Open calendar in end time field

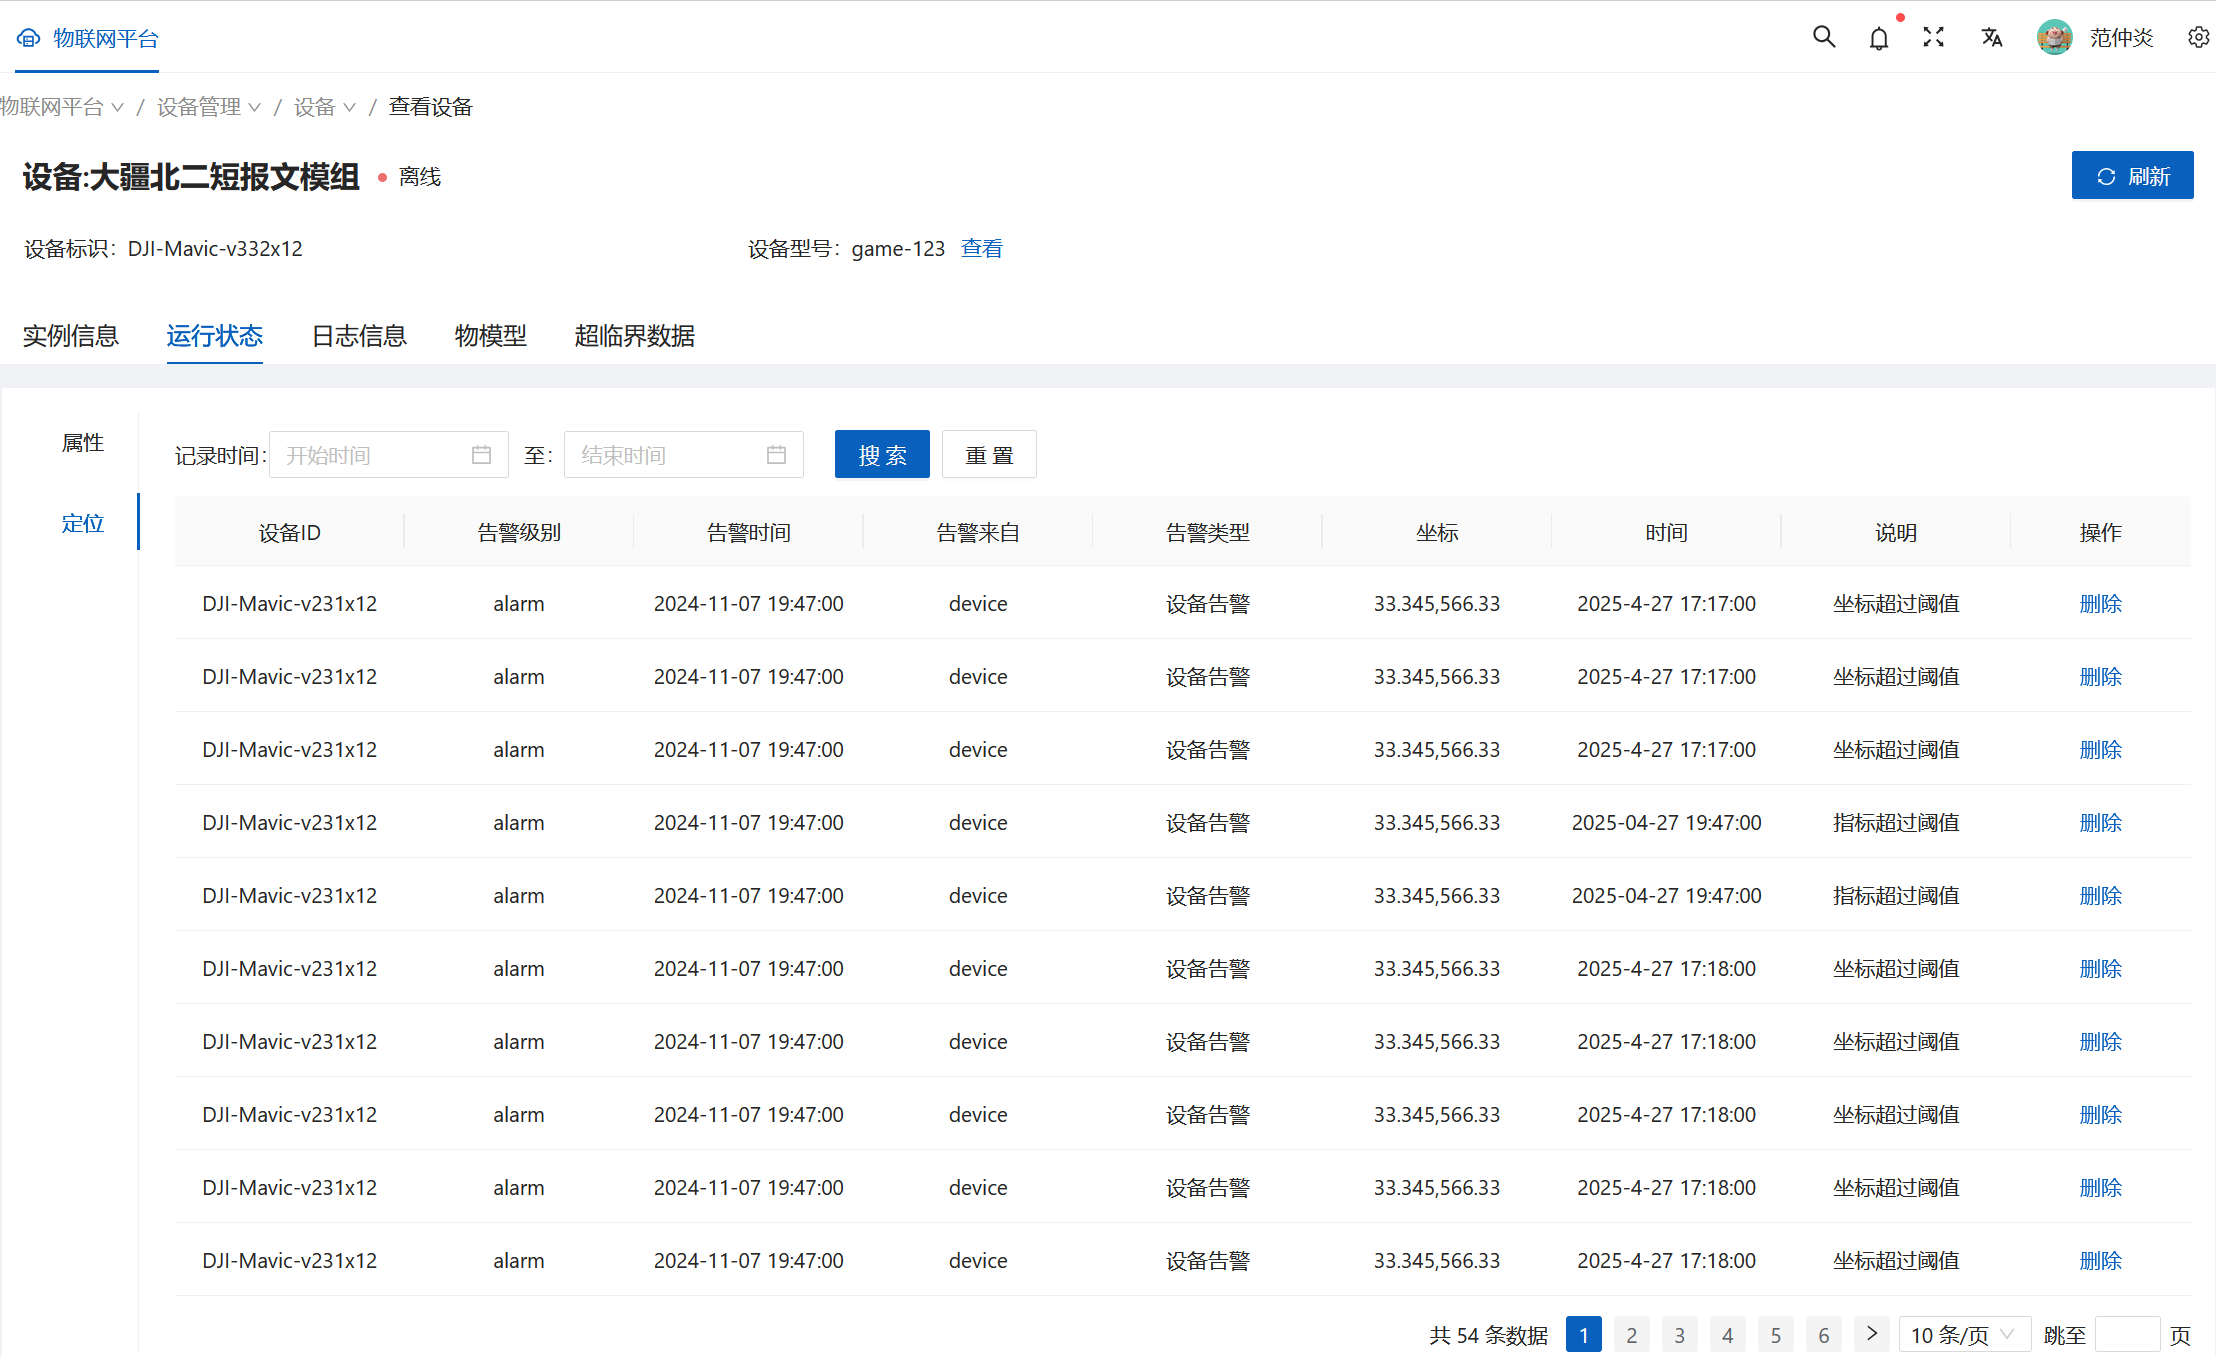click(776, 455)
